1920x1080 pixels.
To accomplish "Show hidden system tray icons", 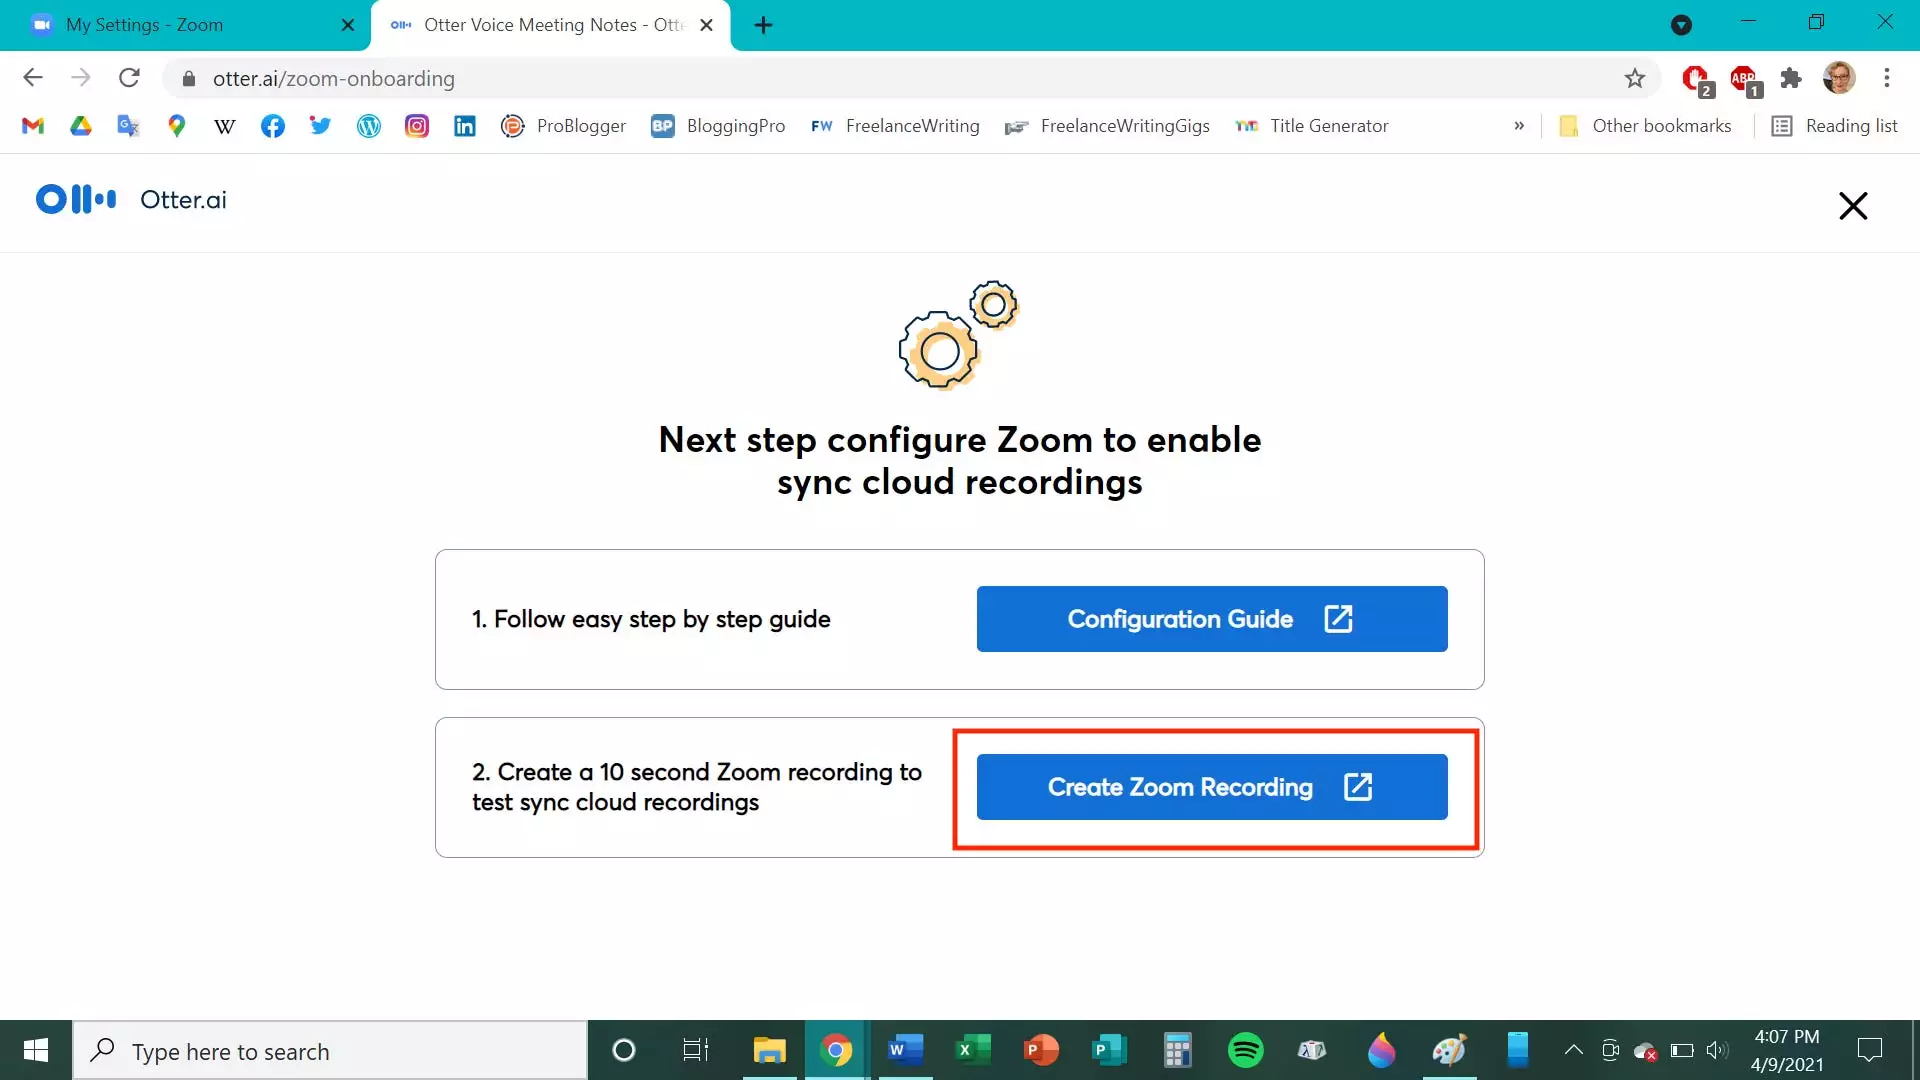I will tap(1573, 1050).
